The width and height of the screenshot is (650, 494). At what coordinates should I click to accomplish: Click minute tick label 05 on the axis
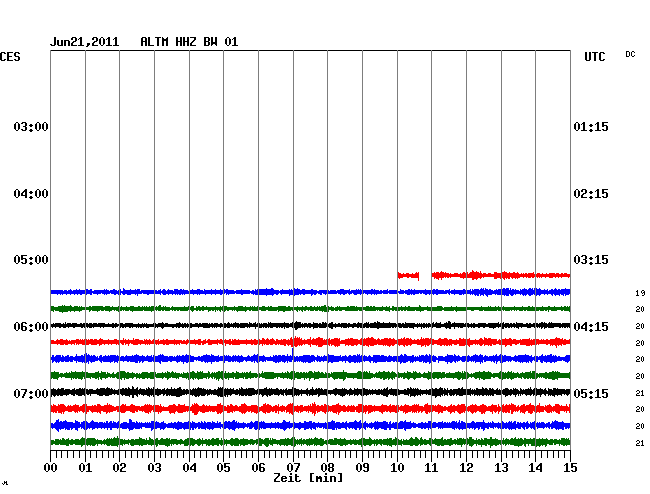pyautogui.click(x=223, y=468)
